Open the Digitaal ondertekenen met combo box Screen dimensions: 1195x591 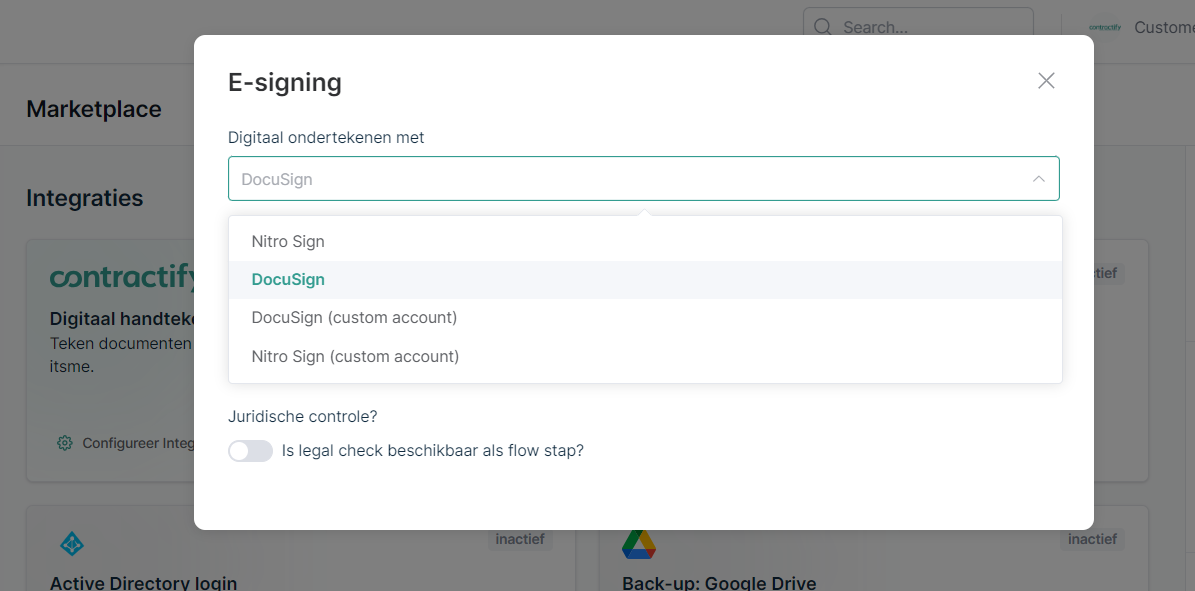coord(630,179)
